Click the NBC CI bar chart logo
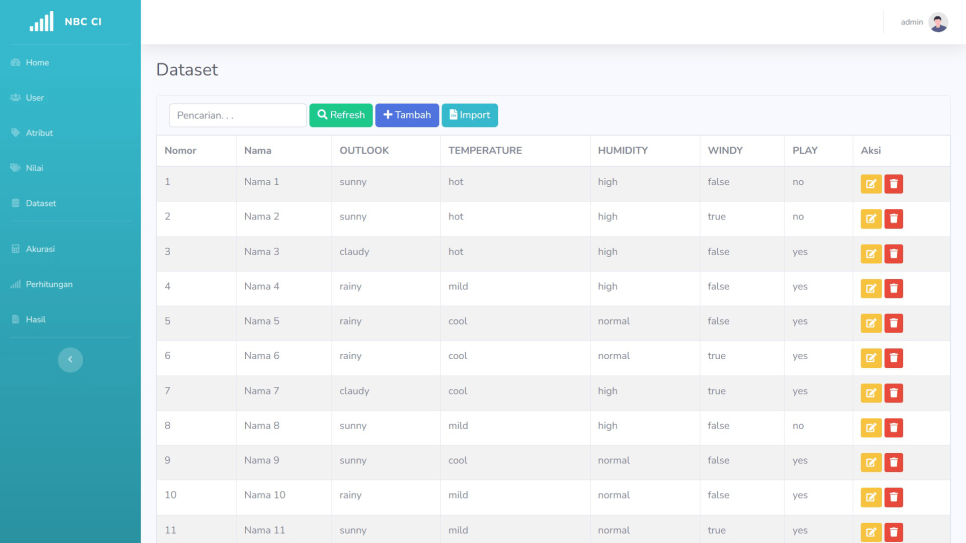 41,22
